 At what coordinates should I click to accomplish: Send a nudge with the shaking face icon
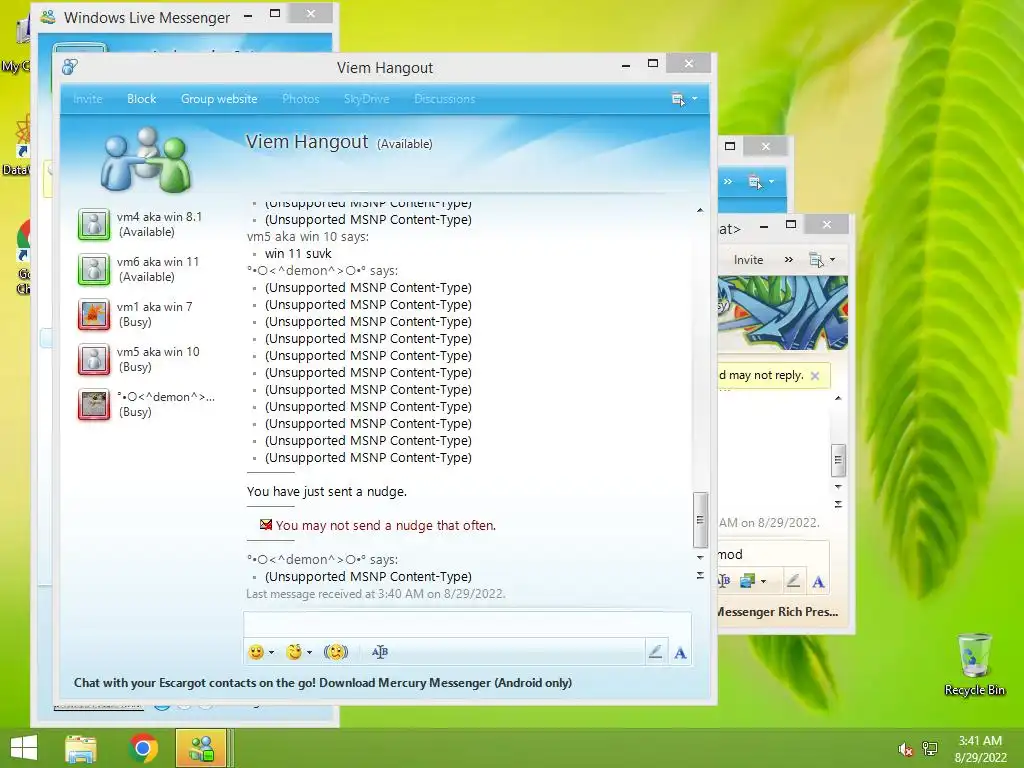(x=336, y=652)
